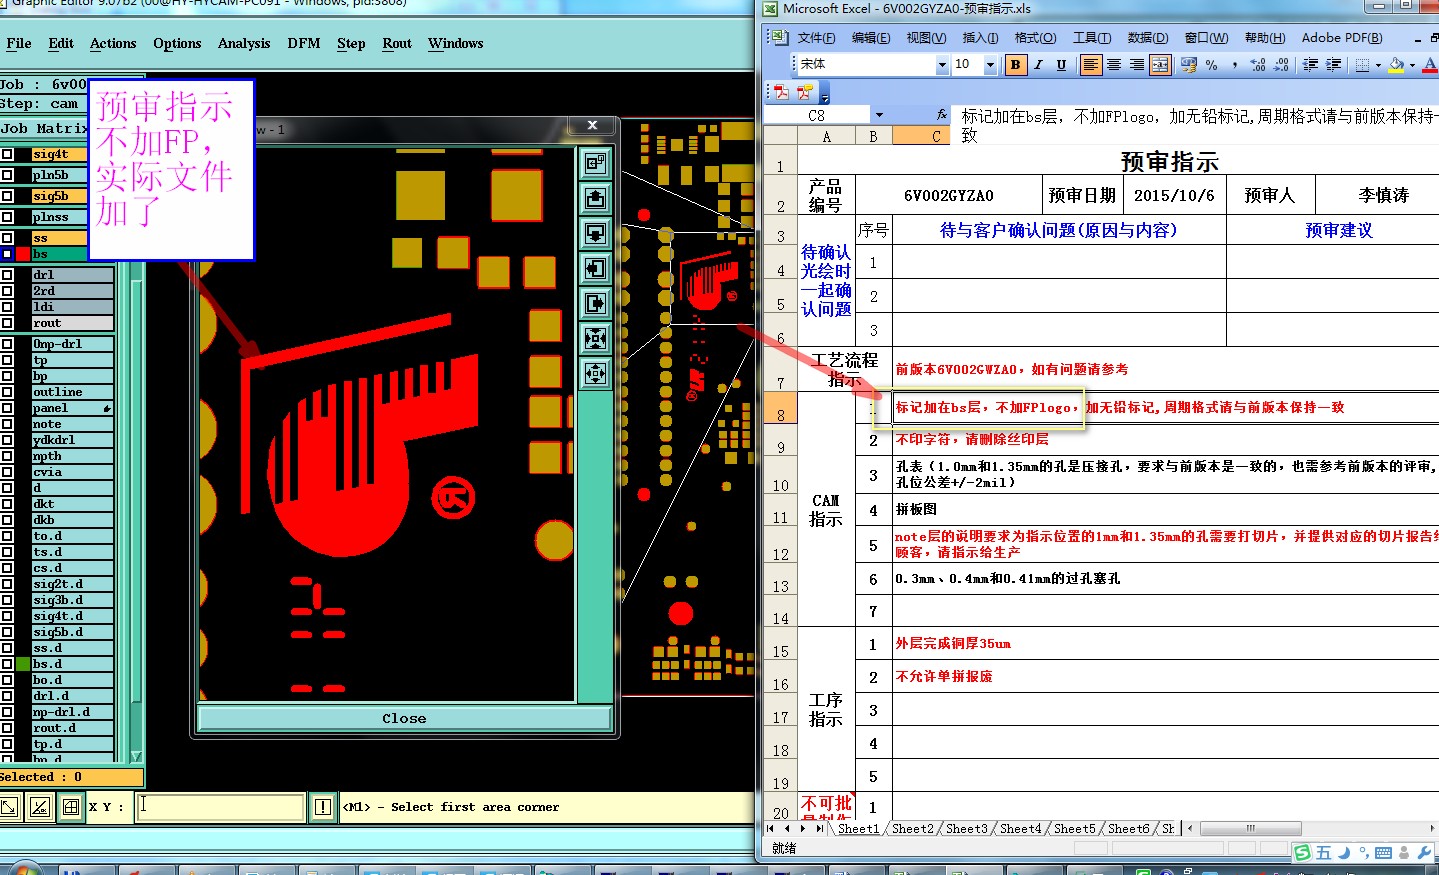Click the X Y coordinate input field

coord(220,807)
